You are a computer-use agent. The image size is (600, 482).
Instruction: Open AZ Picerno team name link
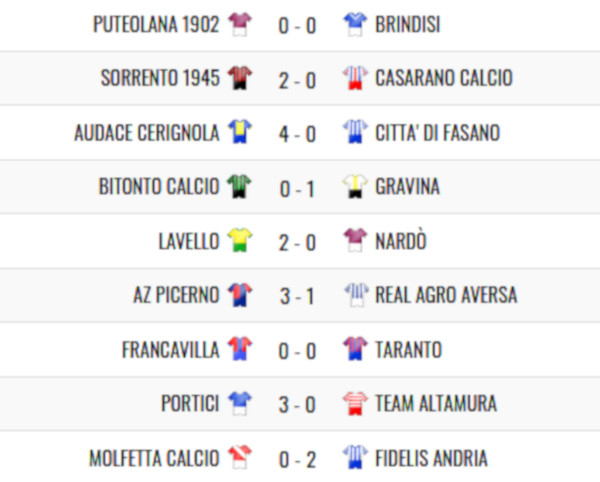pos(176,295)
